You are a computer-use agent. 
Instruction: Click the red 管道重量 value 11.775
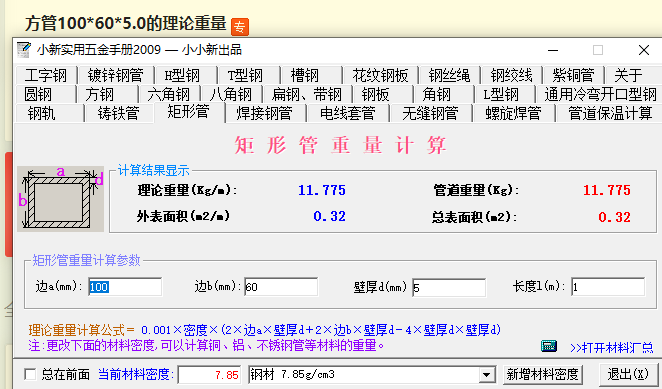point(607,190)
